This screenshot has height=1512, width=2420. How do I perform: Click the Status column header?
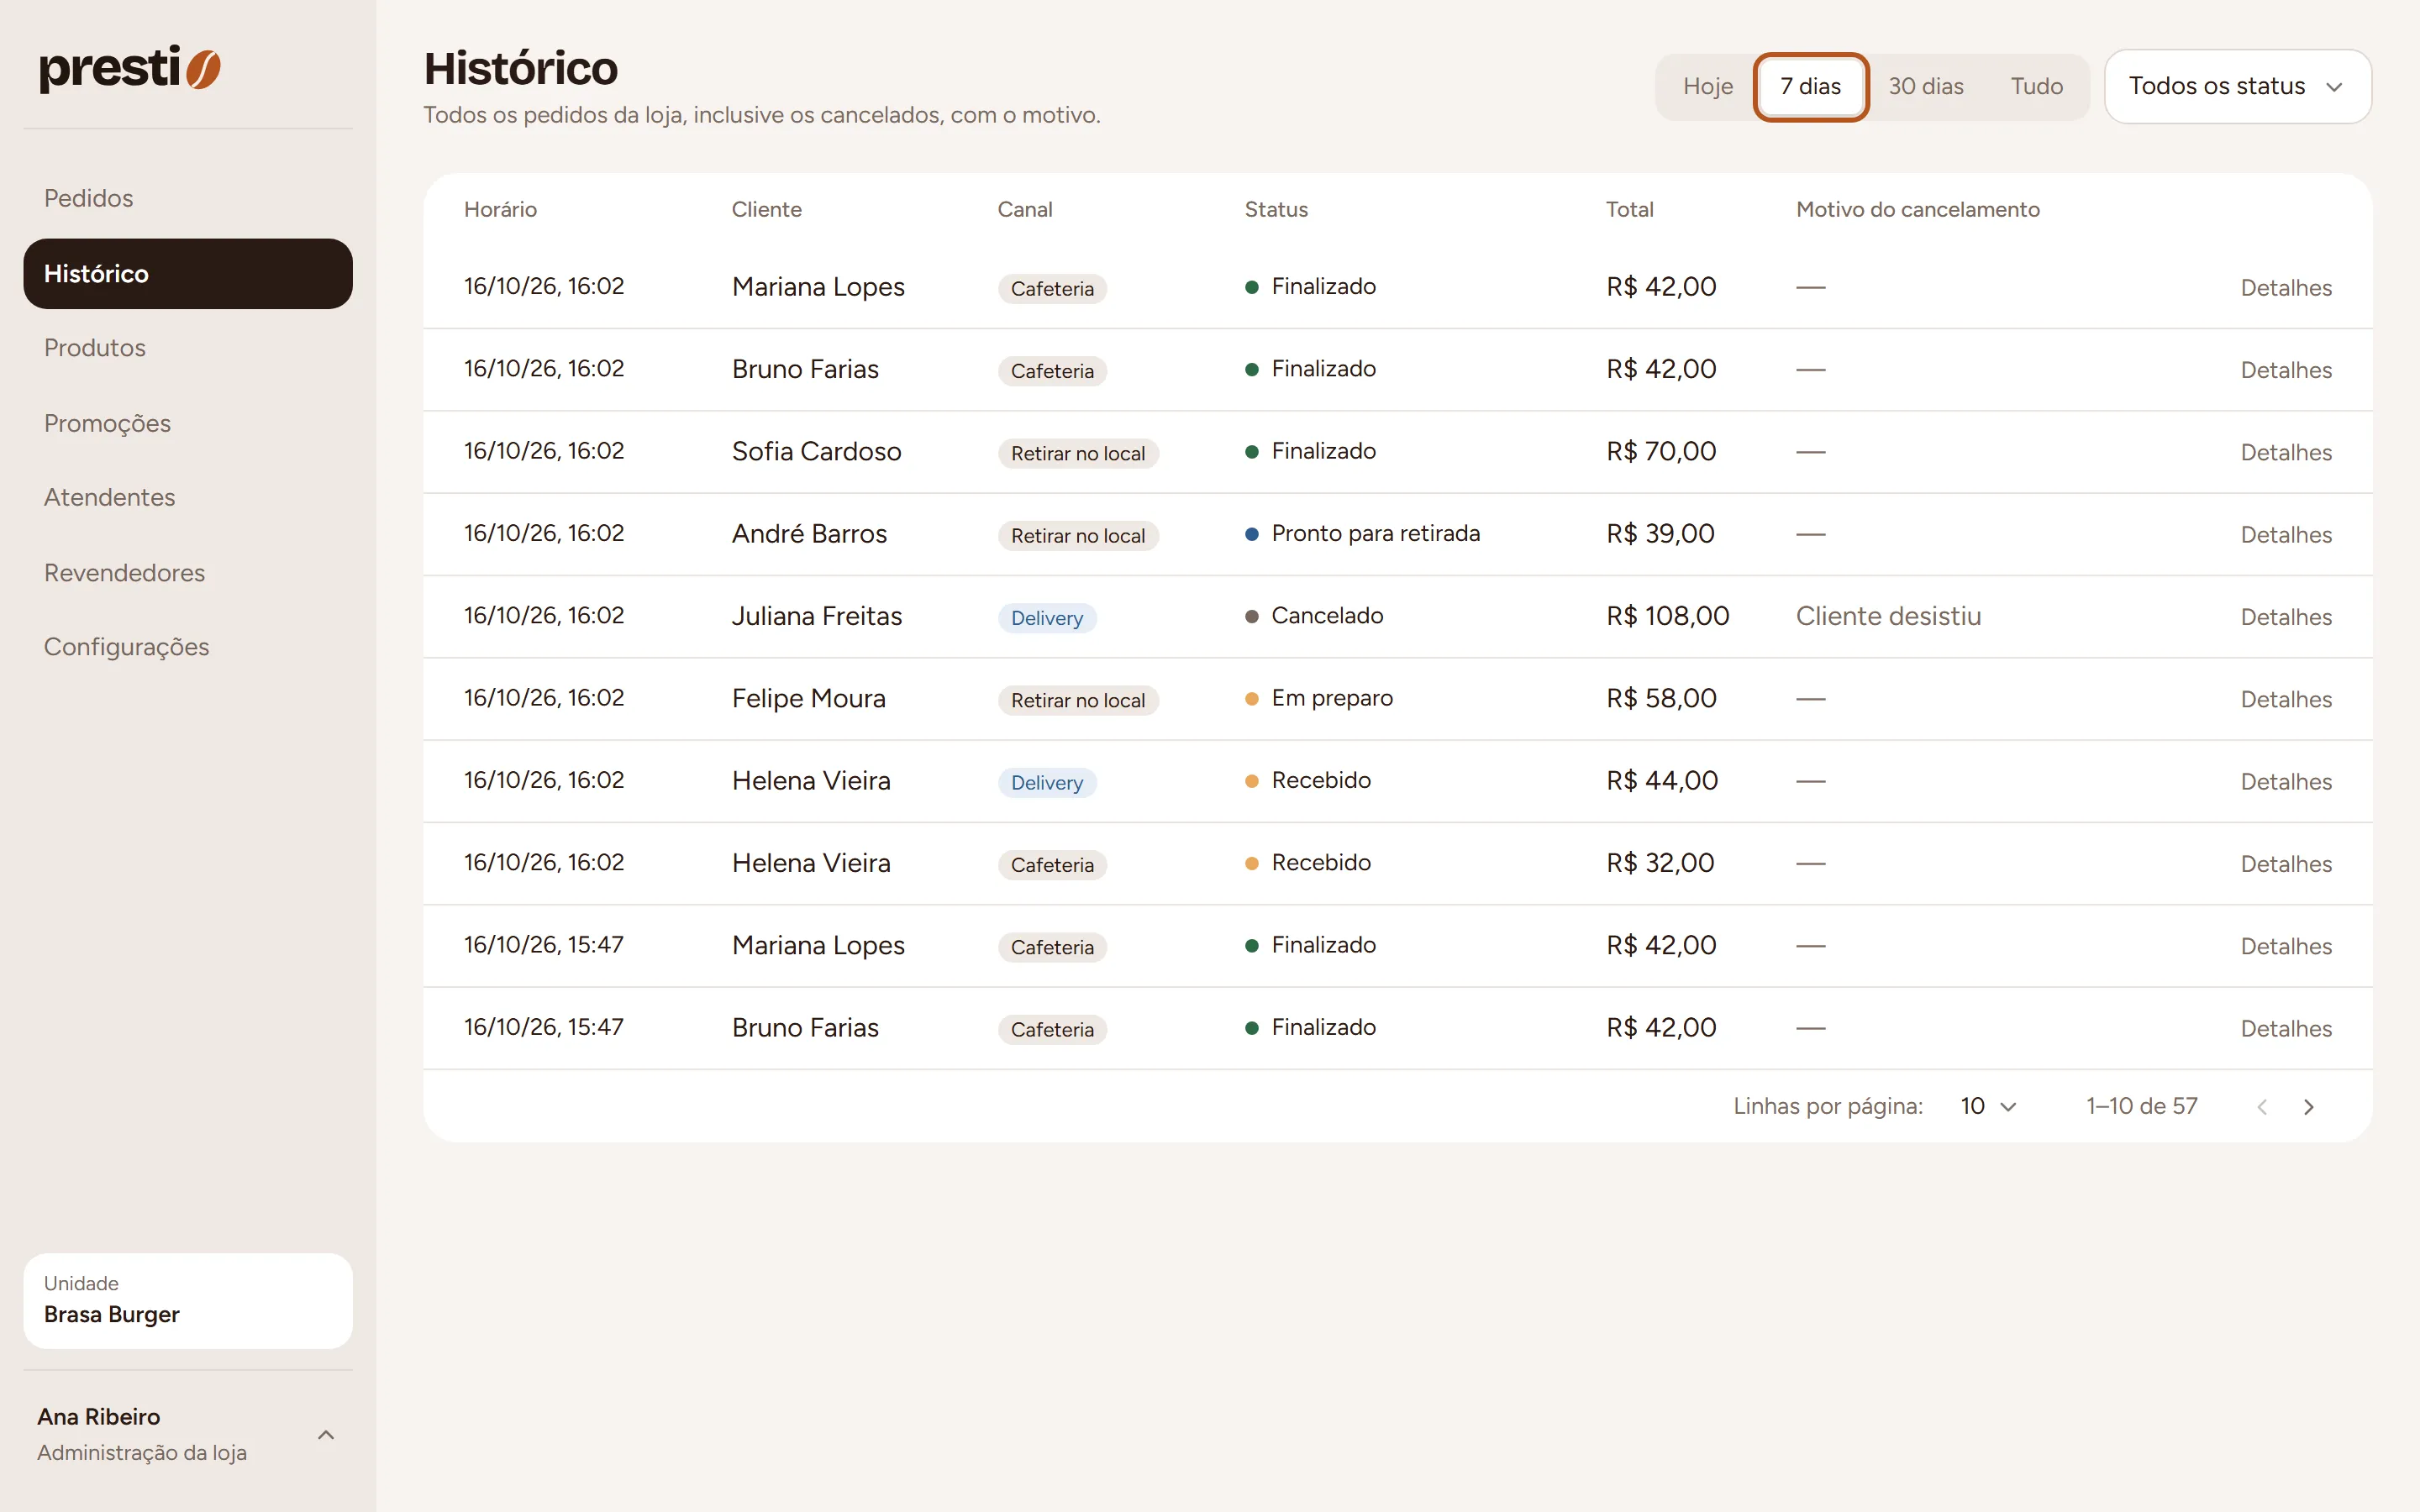(x=1276, y=209)
